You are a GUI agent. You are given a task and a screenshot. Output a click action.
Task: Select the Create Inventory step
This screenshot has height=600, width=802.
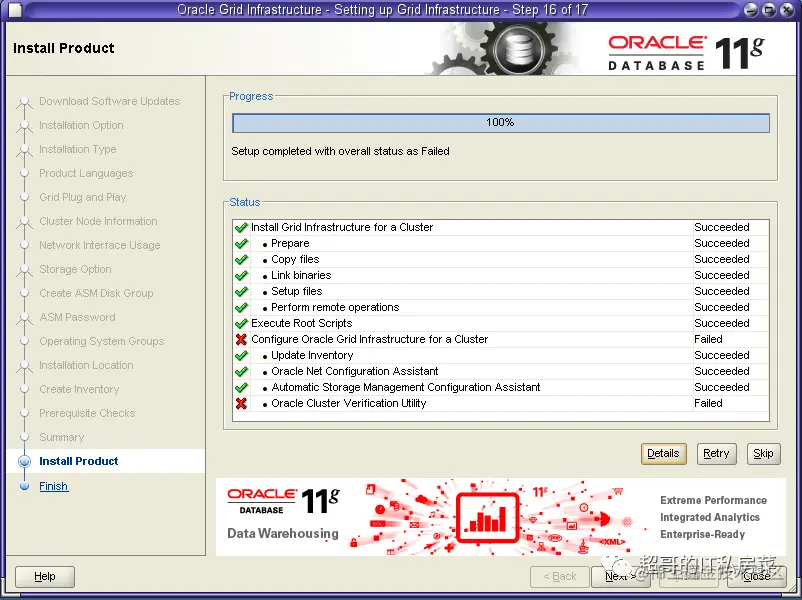pyautogui.click(x=79, y=389)
